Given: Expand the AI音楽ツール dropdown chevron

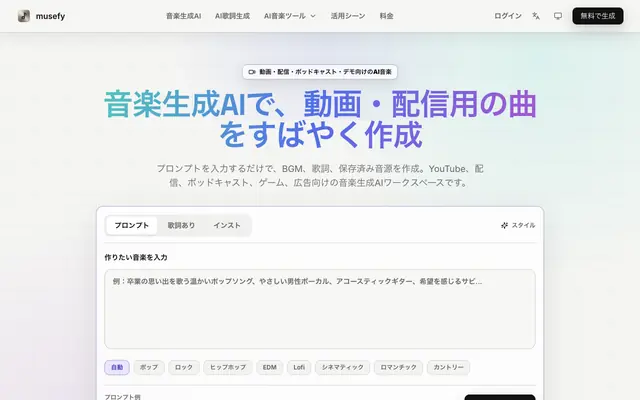Looking at the screenshot, I should (x=313, y=16).
